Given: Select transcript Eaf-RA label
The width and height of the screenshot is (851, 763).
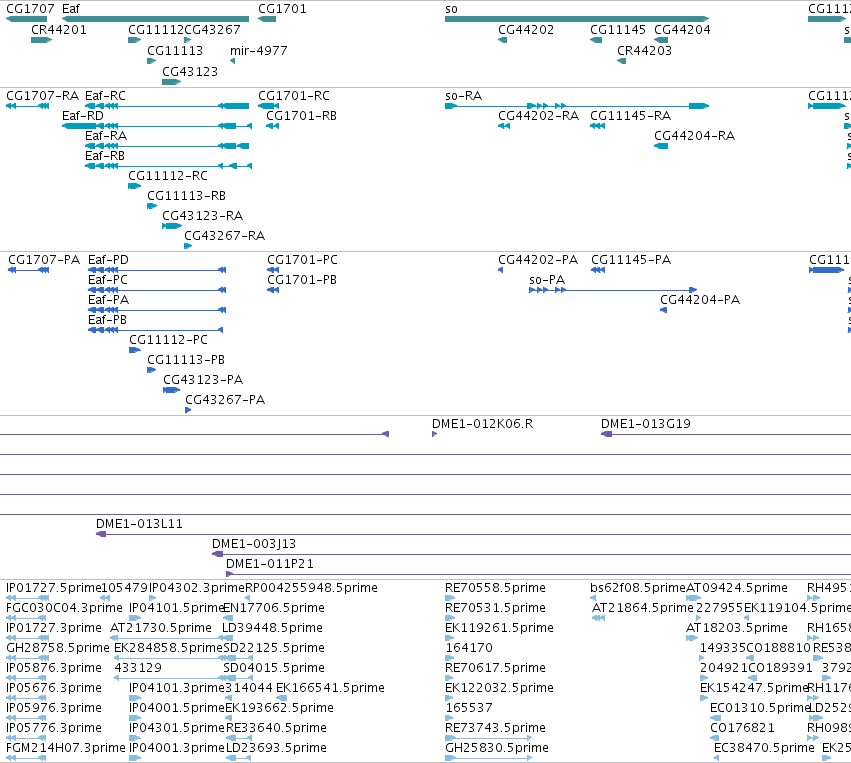Looking at the screenshot, I should 106,136.
